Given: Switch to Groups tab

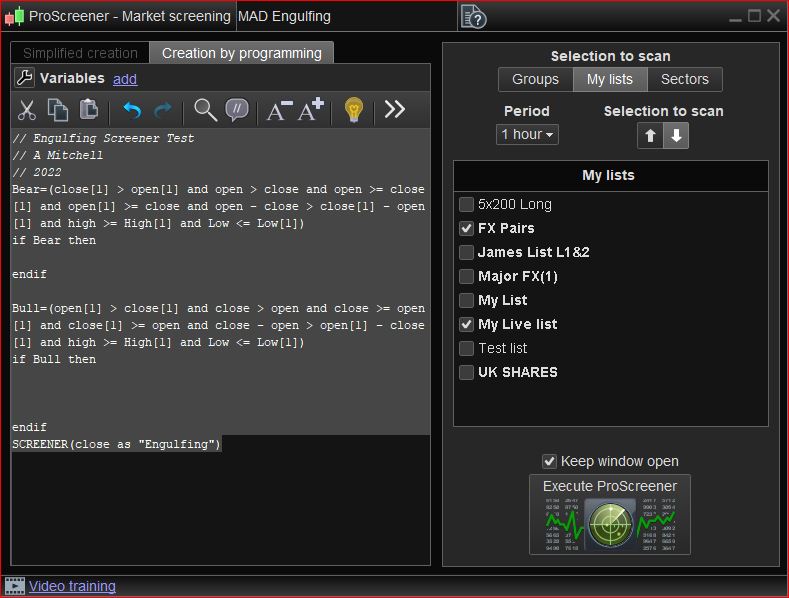Looking at the screenshot, I should [x=535, y=79].
